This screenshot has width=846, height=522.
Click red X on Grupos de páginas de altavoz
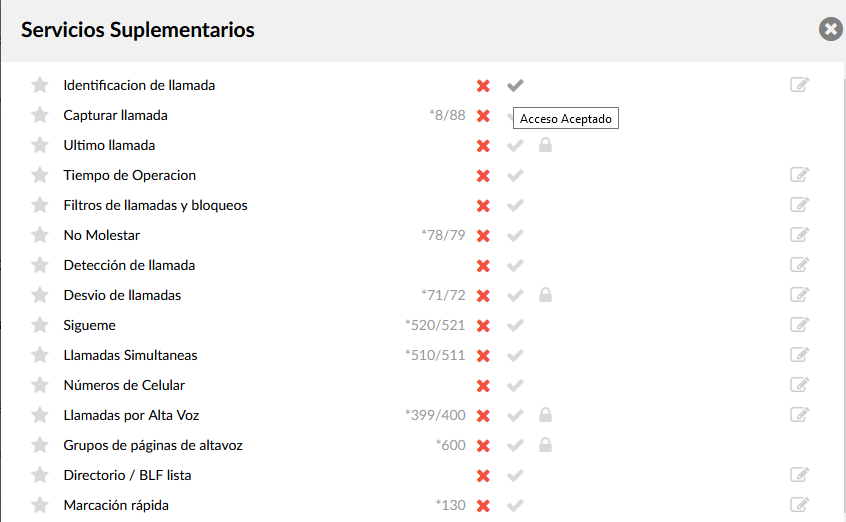483,445
